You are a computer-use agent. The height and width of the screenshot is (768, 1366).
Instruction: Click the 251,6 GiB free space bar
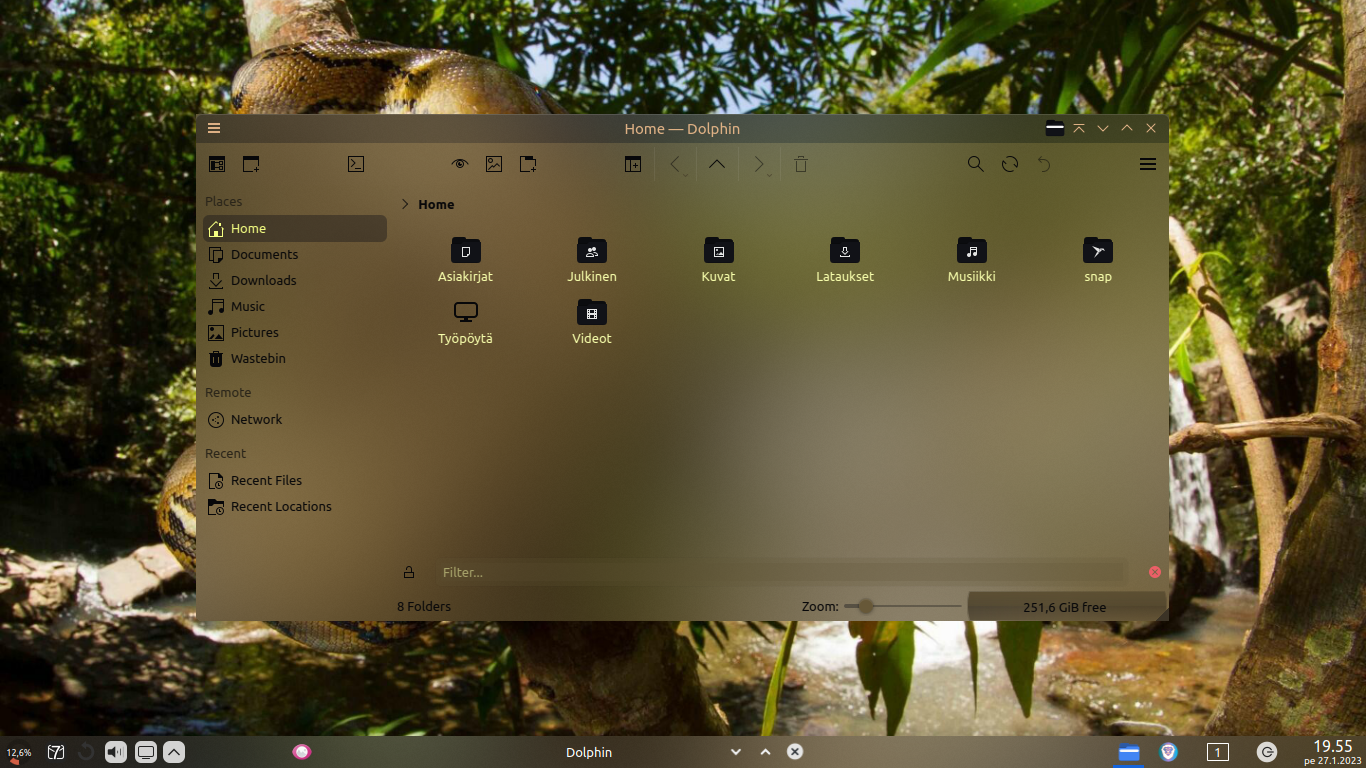[1065, 606]
